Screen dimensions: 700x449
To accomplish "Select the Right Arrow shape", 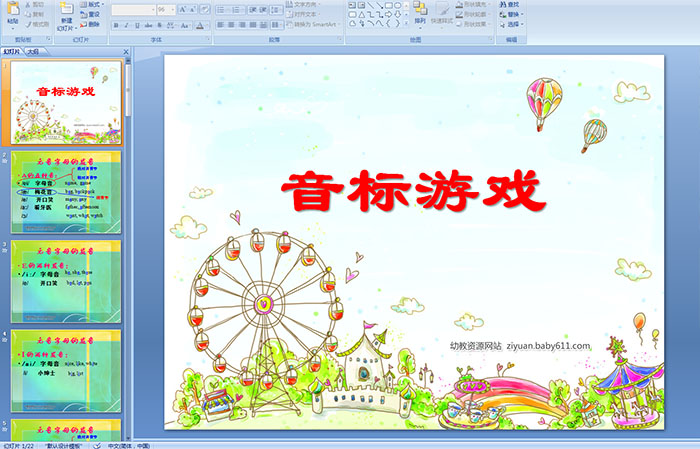I will click(388, 15).
